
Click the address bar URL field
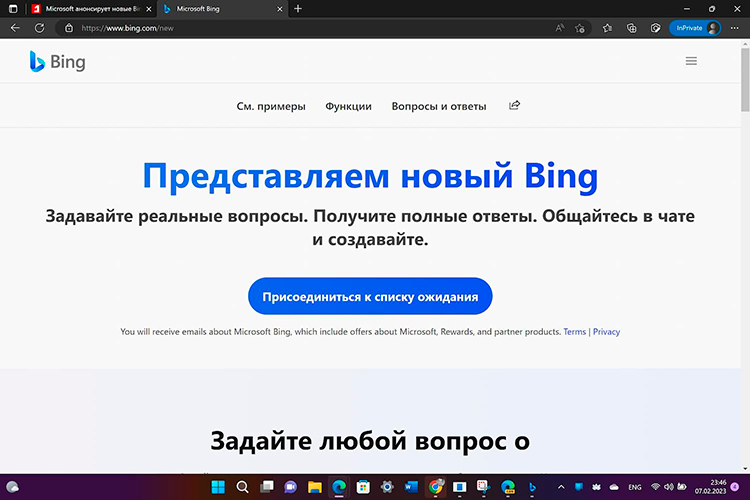point(300,28)
